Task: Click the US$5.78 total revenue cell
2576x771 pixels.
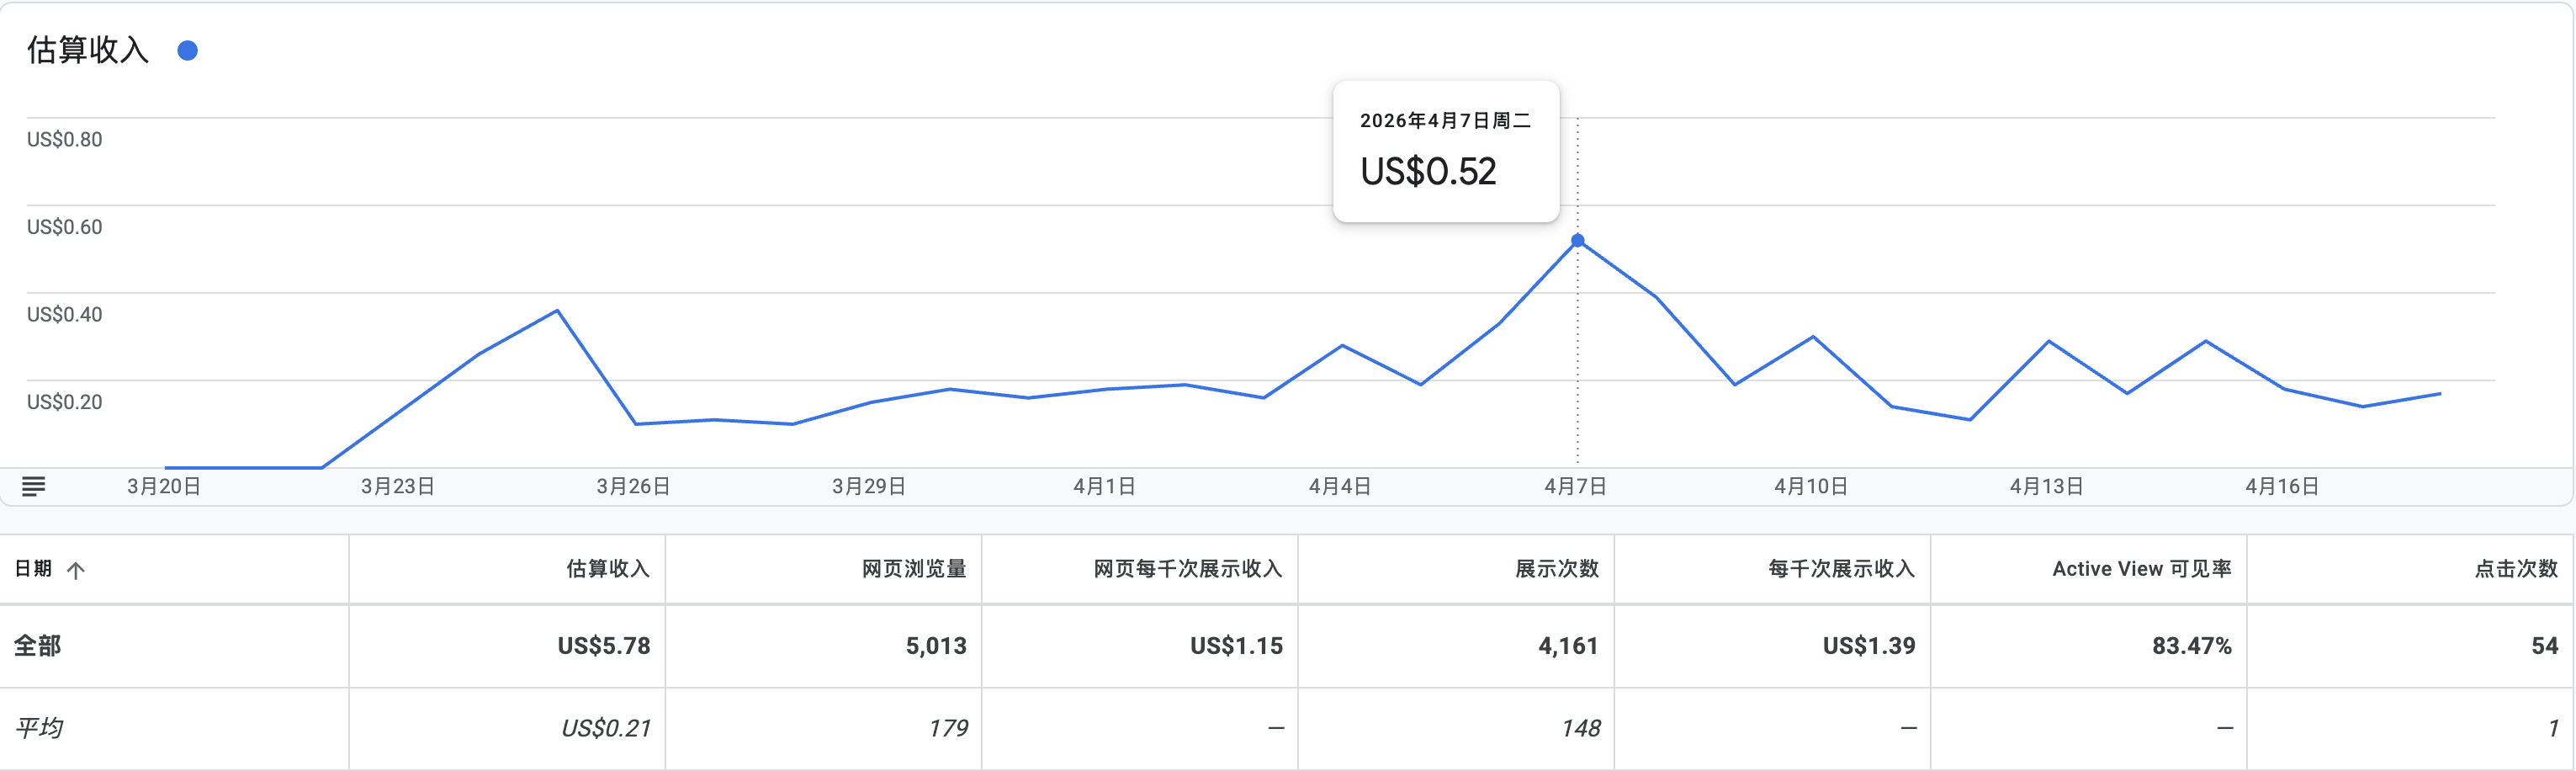Action: pos(603,646)
